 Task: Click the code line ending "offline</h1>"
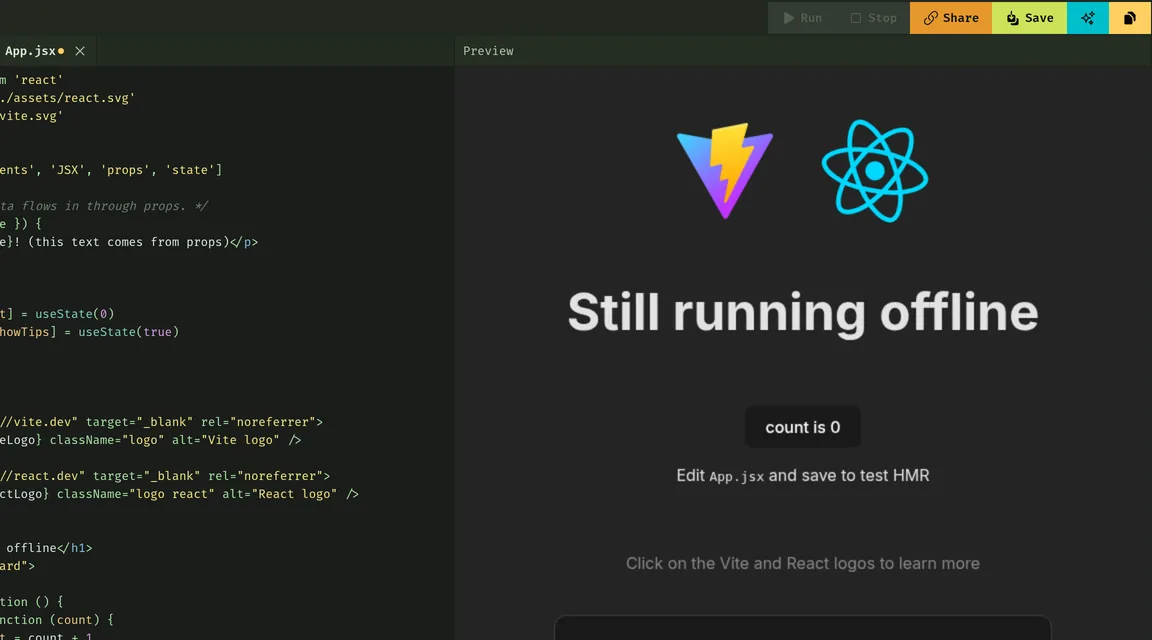[46, 548]
